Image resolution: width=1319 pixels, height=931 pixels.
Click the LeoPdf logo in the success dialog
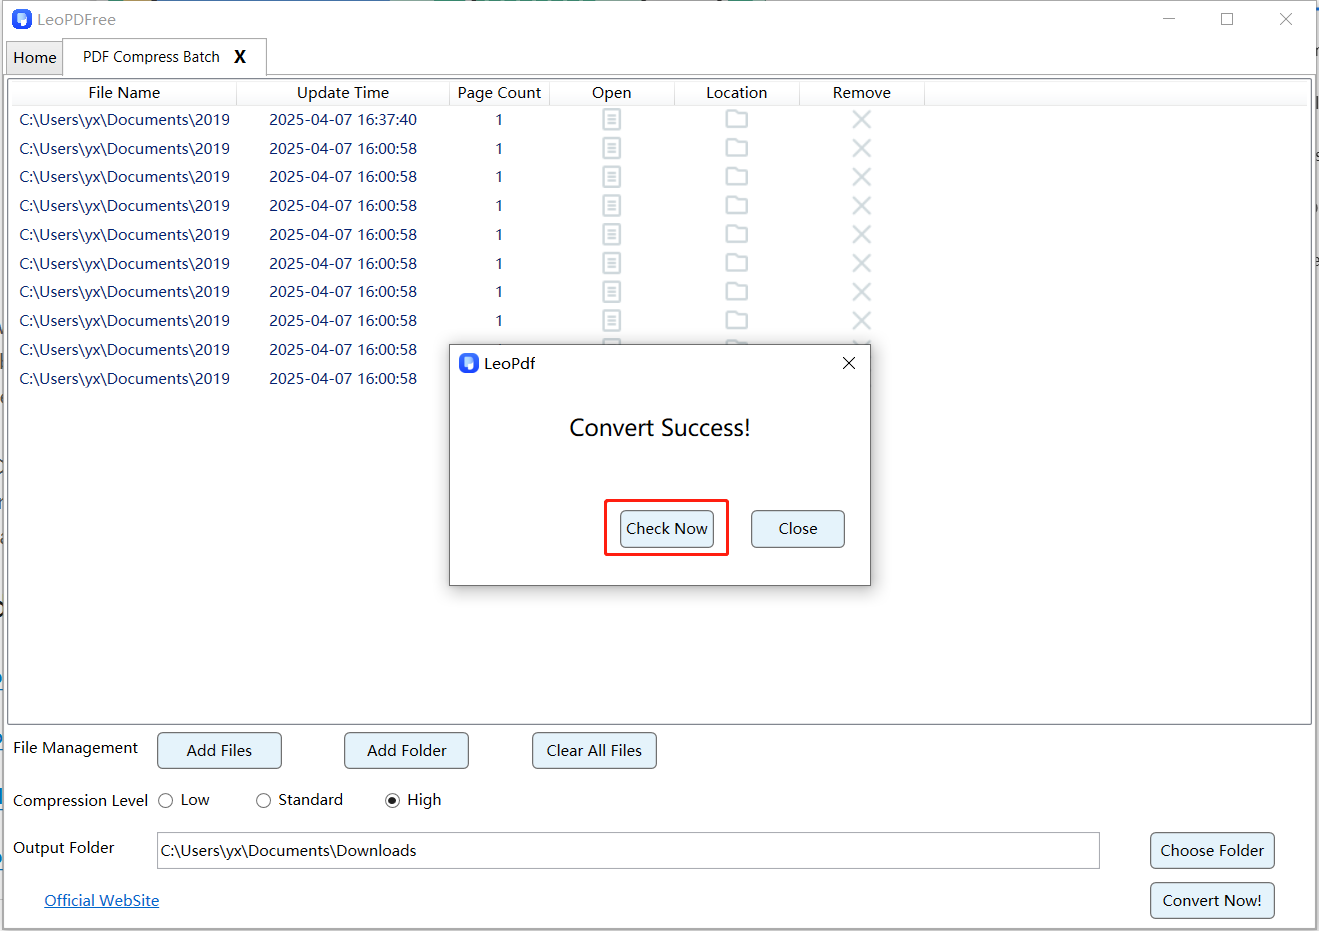coord(469,363)
